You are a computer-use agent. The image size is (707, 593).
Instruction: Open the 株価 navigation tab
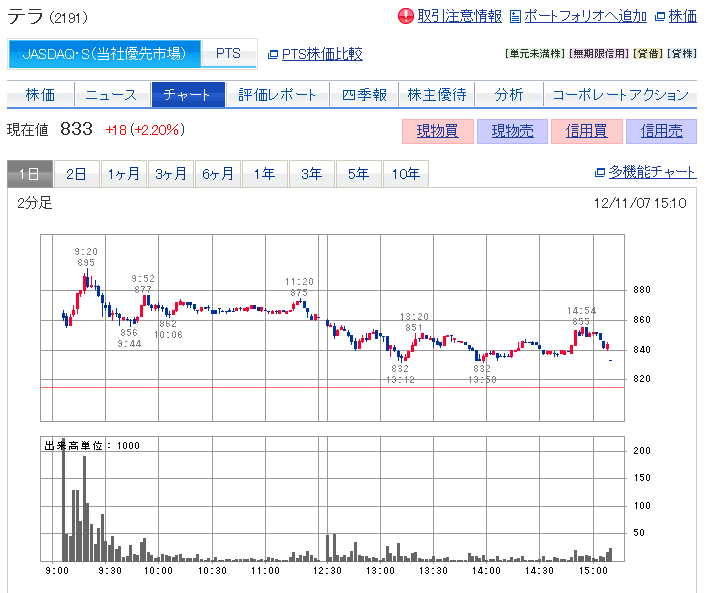[41, 95]
